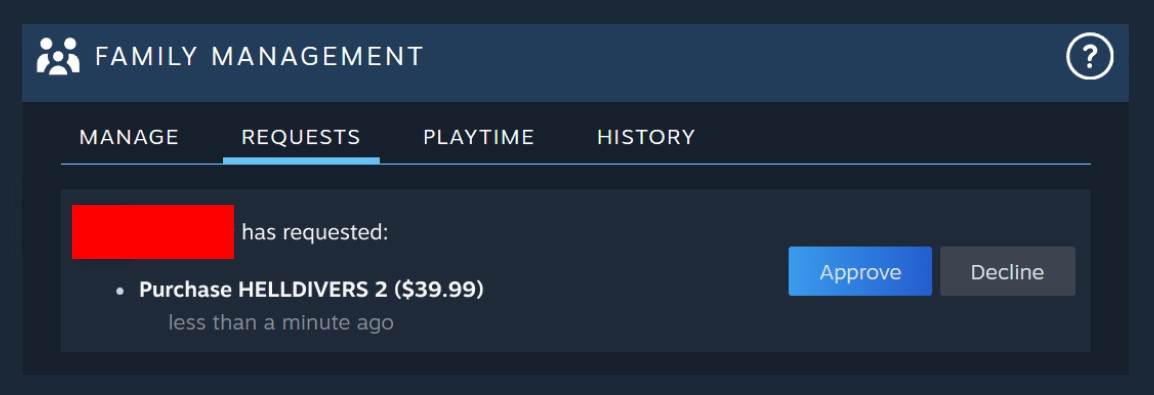Click the bullet point before Purchase
1154x395 pixels.
[120, 291]
